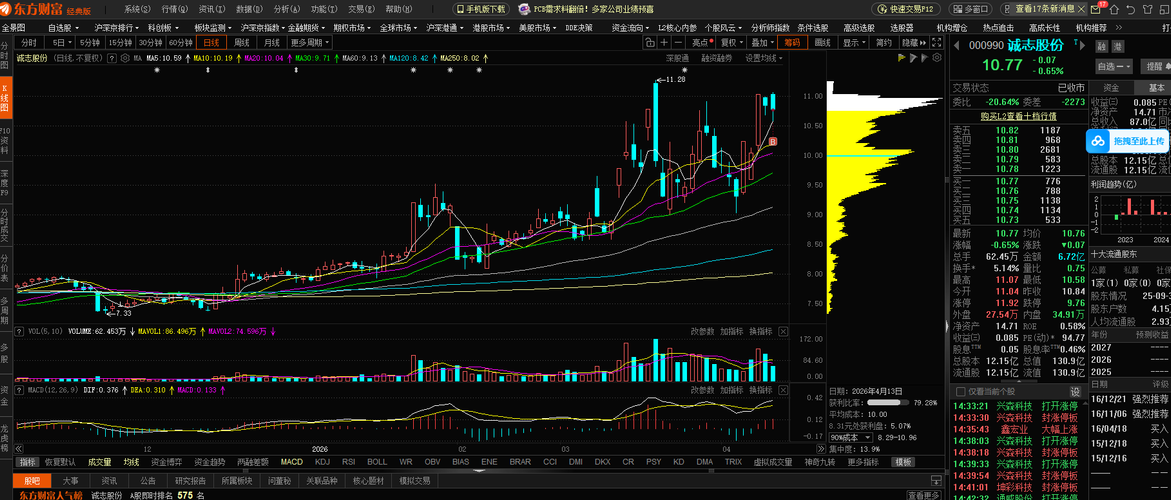Switch to 简约 simple display mode
1171x500 pixels.
[883, 43]
